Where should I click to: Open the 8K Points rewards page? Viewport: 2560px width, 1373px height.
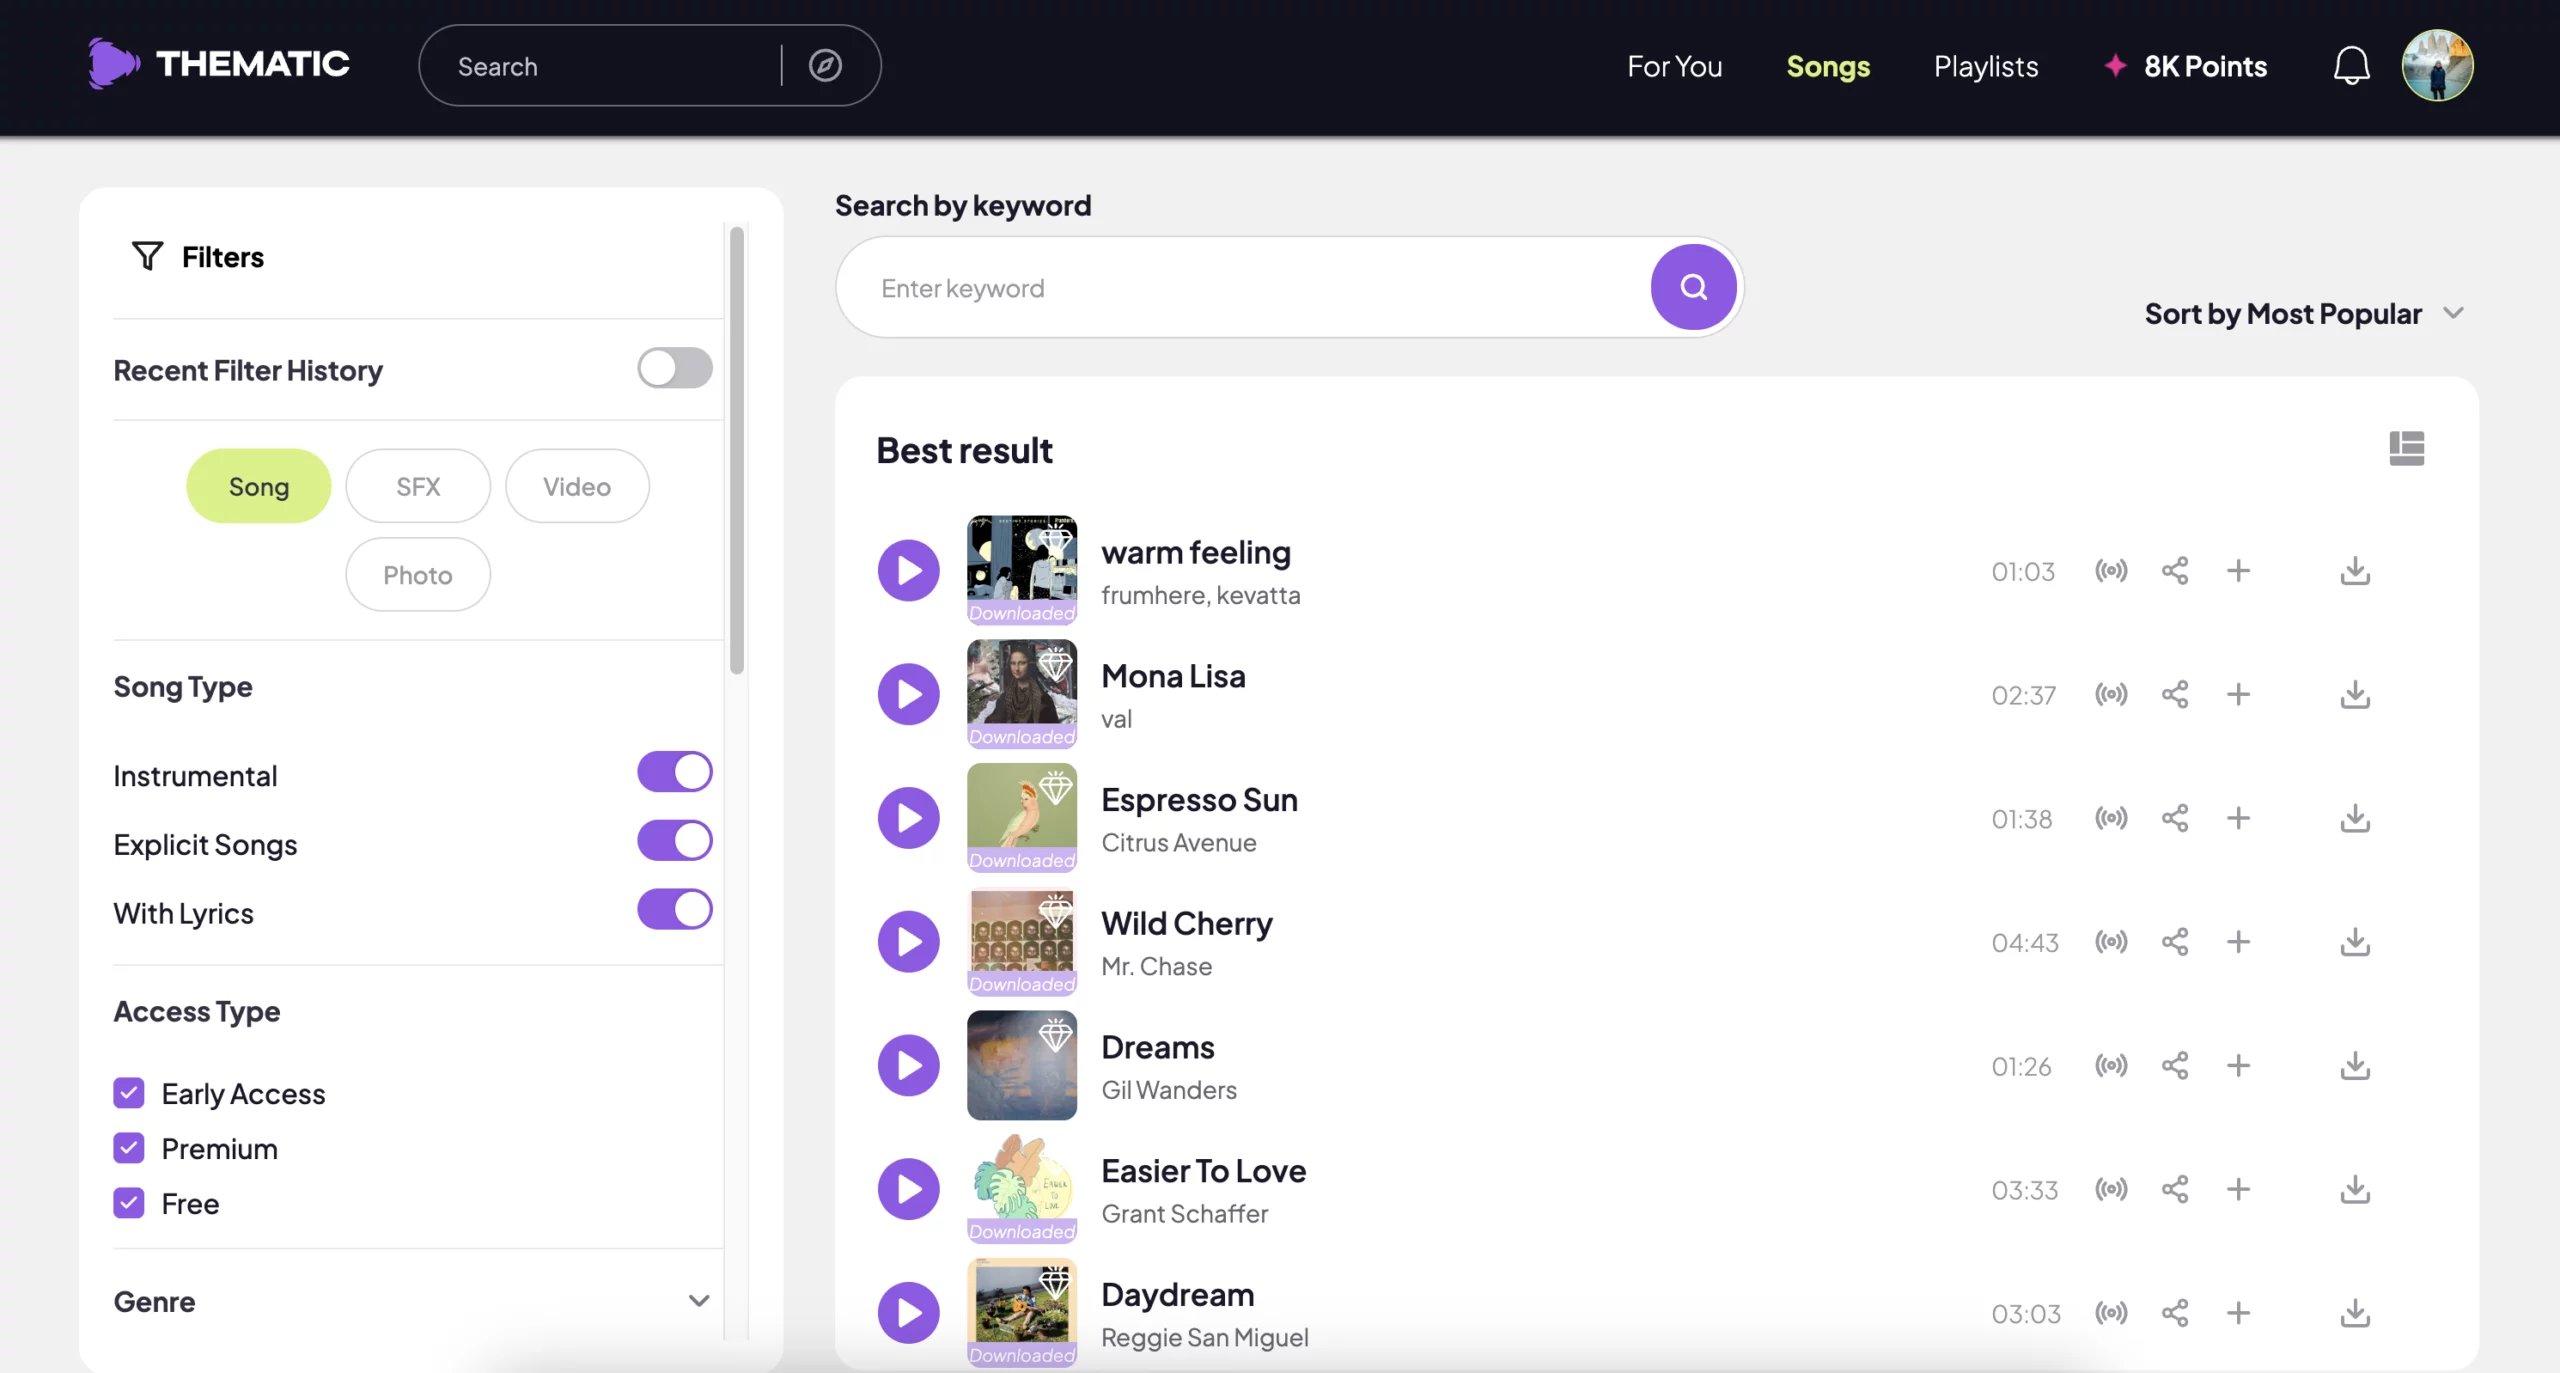coord(2186,65)
